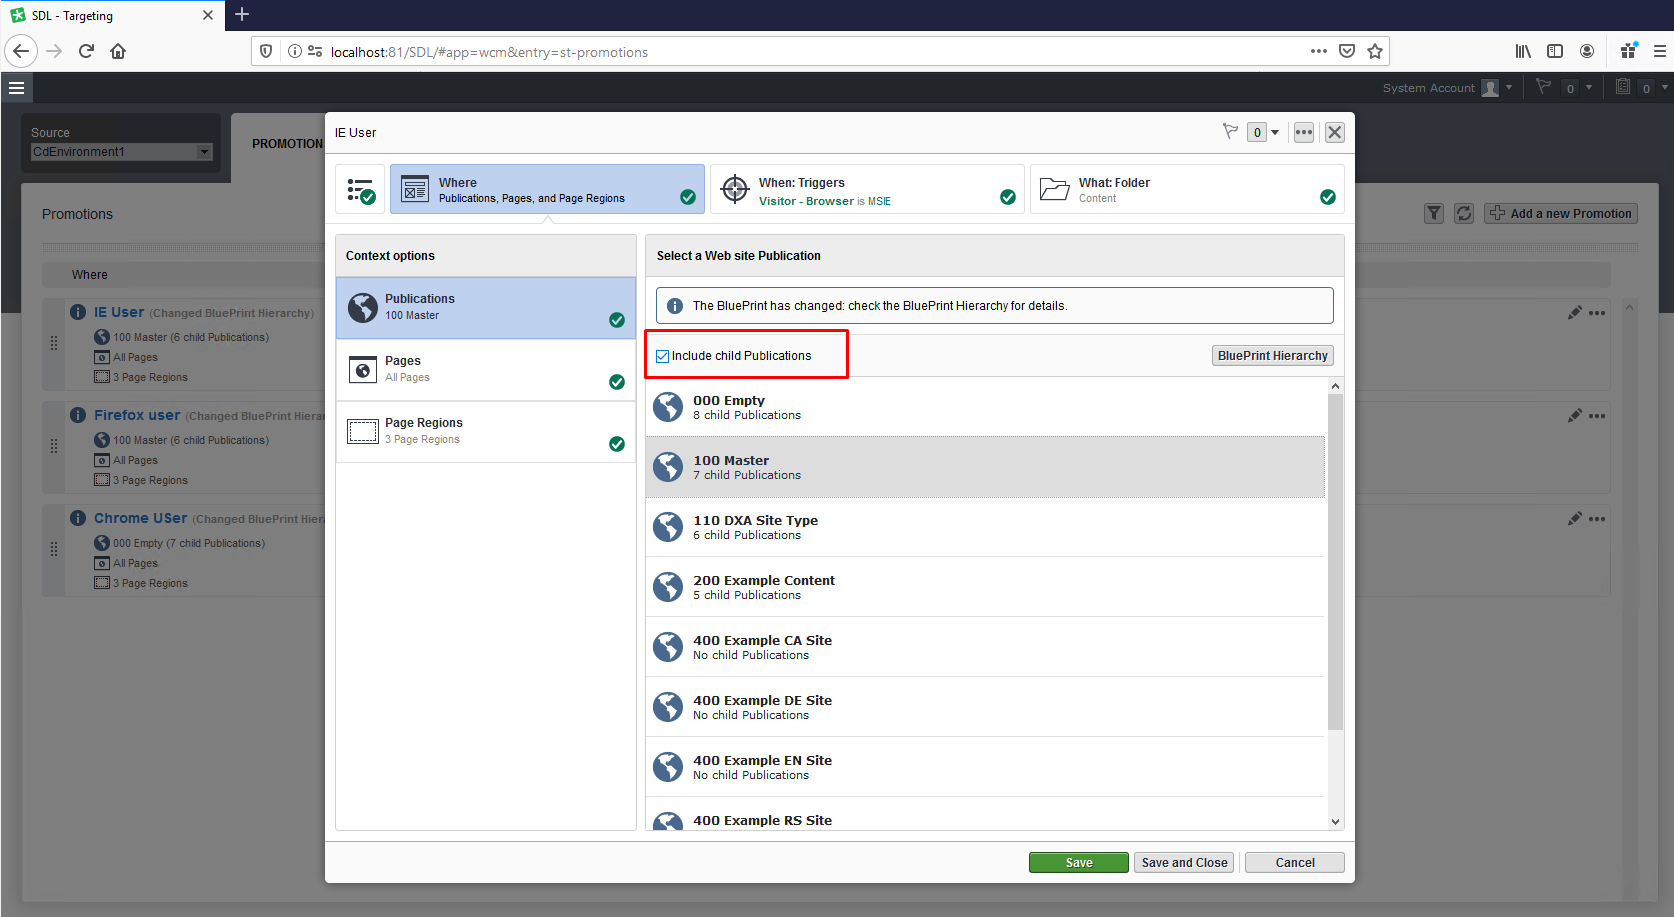Click the browser home icon
This screenshot has height=917, width=1674.
click(118, 52)
